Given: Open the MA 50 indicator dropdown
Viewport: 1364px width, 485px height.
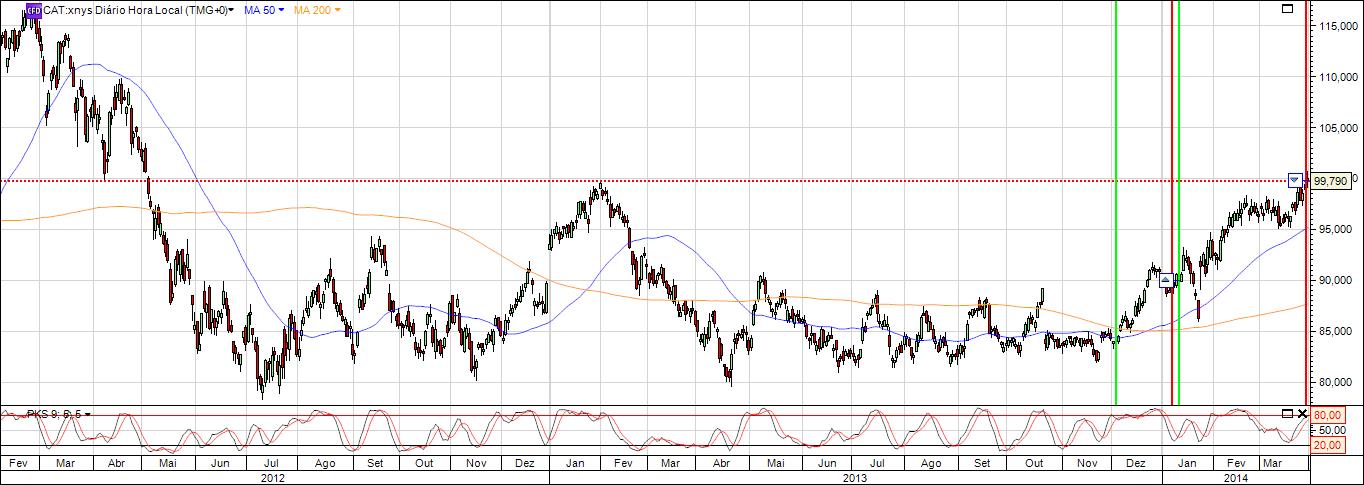Looking at the screenshot, I should click(282, 10).
